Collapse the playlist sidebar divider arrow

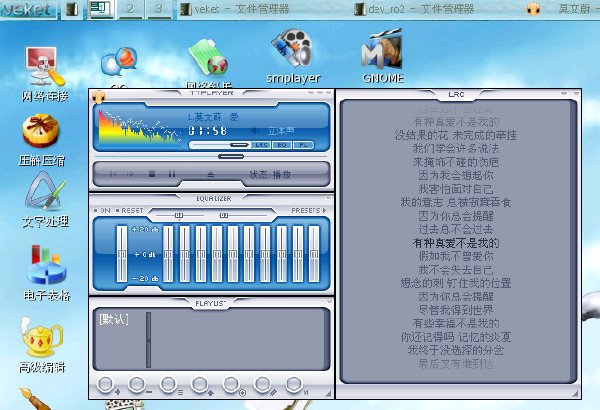click(x=148, y=340)
